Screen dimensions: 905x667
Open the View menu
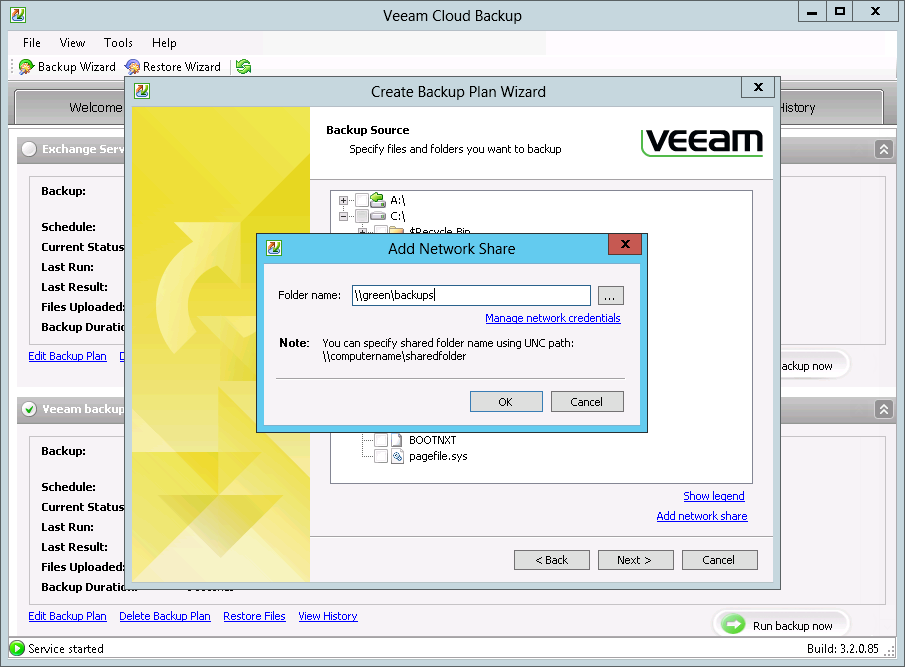(x=72, y=43)
